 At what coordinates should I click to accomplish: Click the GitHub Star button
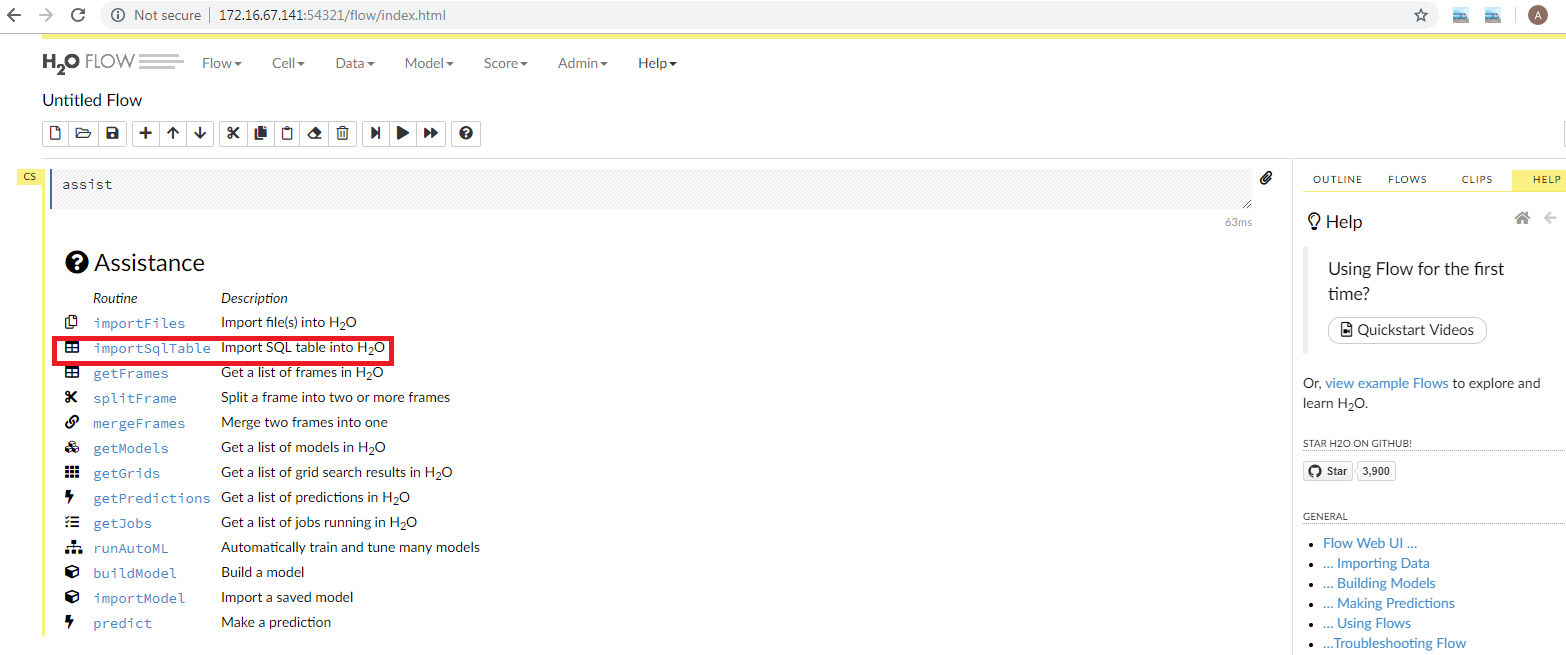(x=1328, y=471)
